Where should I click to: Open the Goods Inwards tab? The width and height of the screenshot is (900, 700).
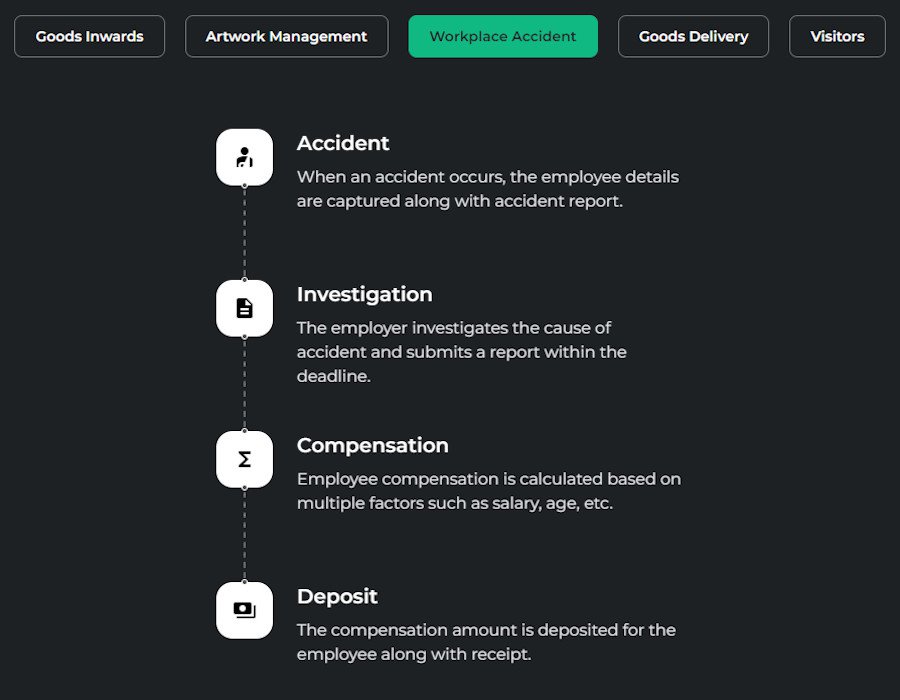90,36
